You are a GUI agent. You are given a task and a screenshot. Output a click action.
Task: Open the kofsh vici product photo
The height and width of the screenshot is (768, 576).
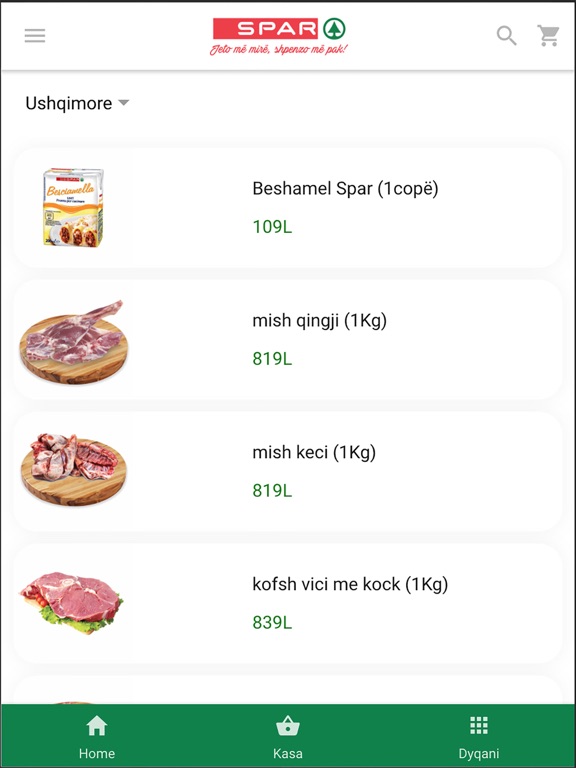(72, 602)
